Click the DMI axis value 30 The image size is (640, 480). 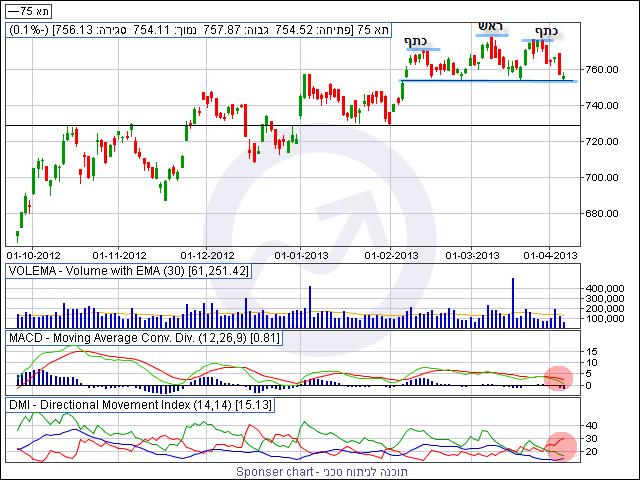pyautogui.click(x=591, y=439)
